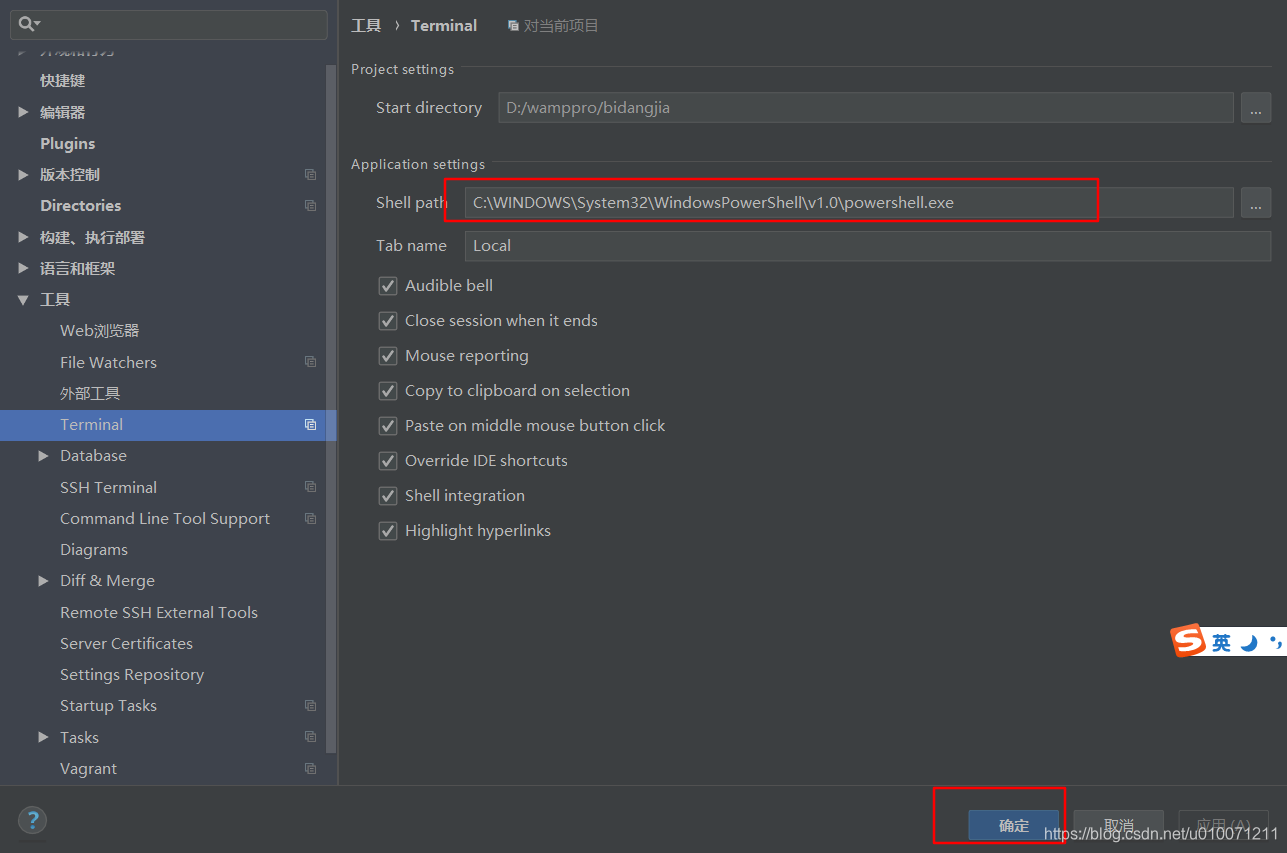Screen dimensions: 1287x853
Task: Select Directories in settings tree
Action: coord(80,205)
